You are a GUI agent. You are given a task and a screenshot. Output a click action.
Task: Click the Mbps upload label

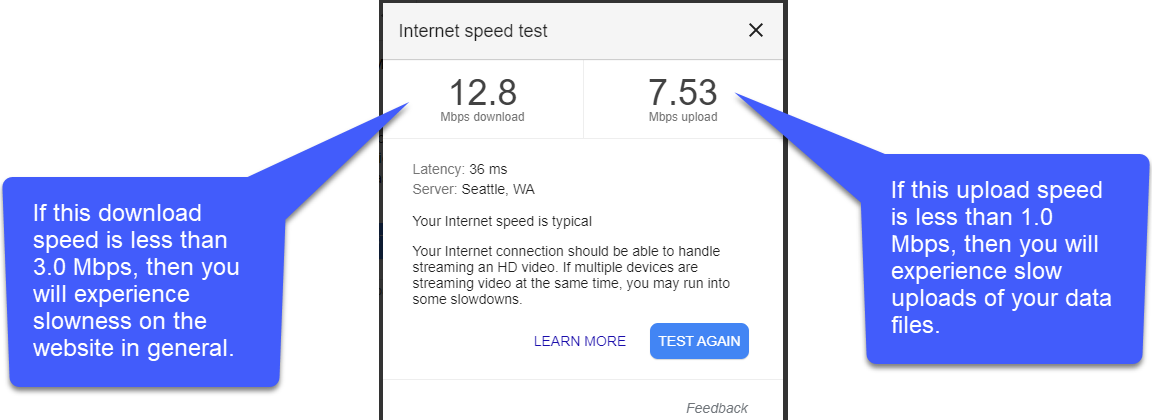pos(683,117)
